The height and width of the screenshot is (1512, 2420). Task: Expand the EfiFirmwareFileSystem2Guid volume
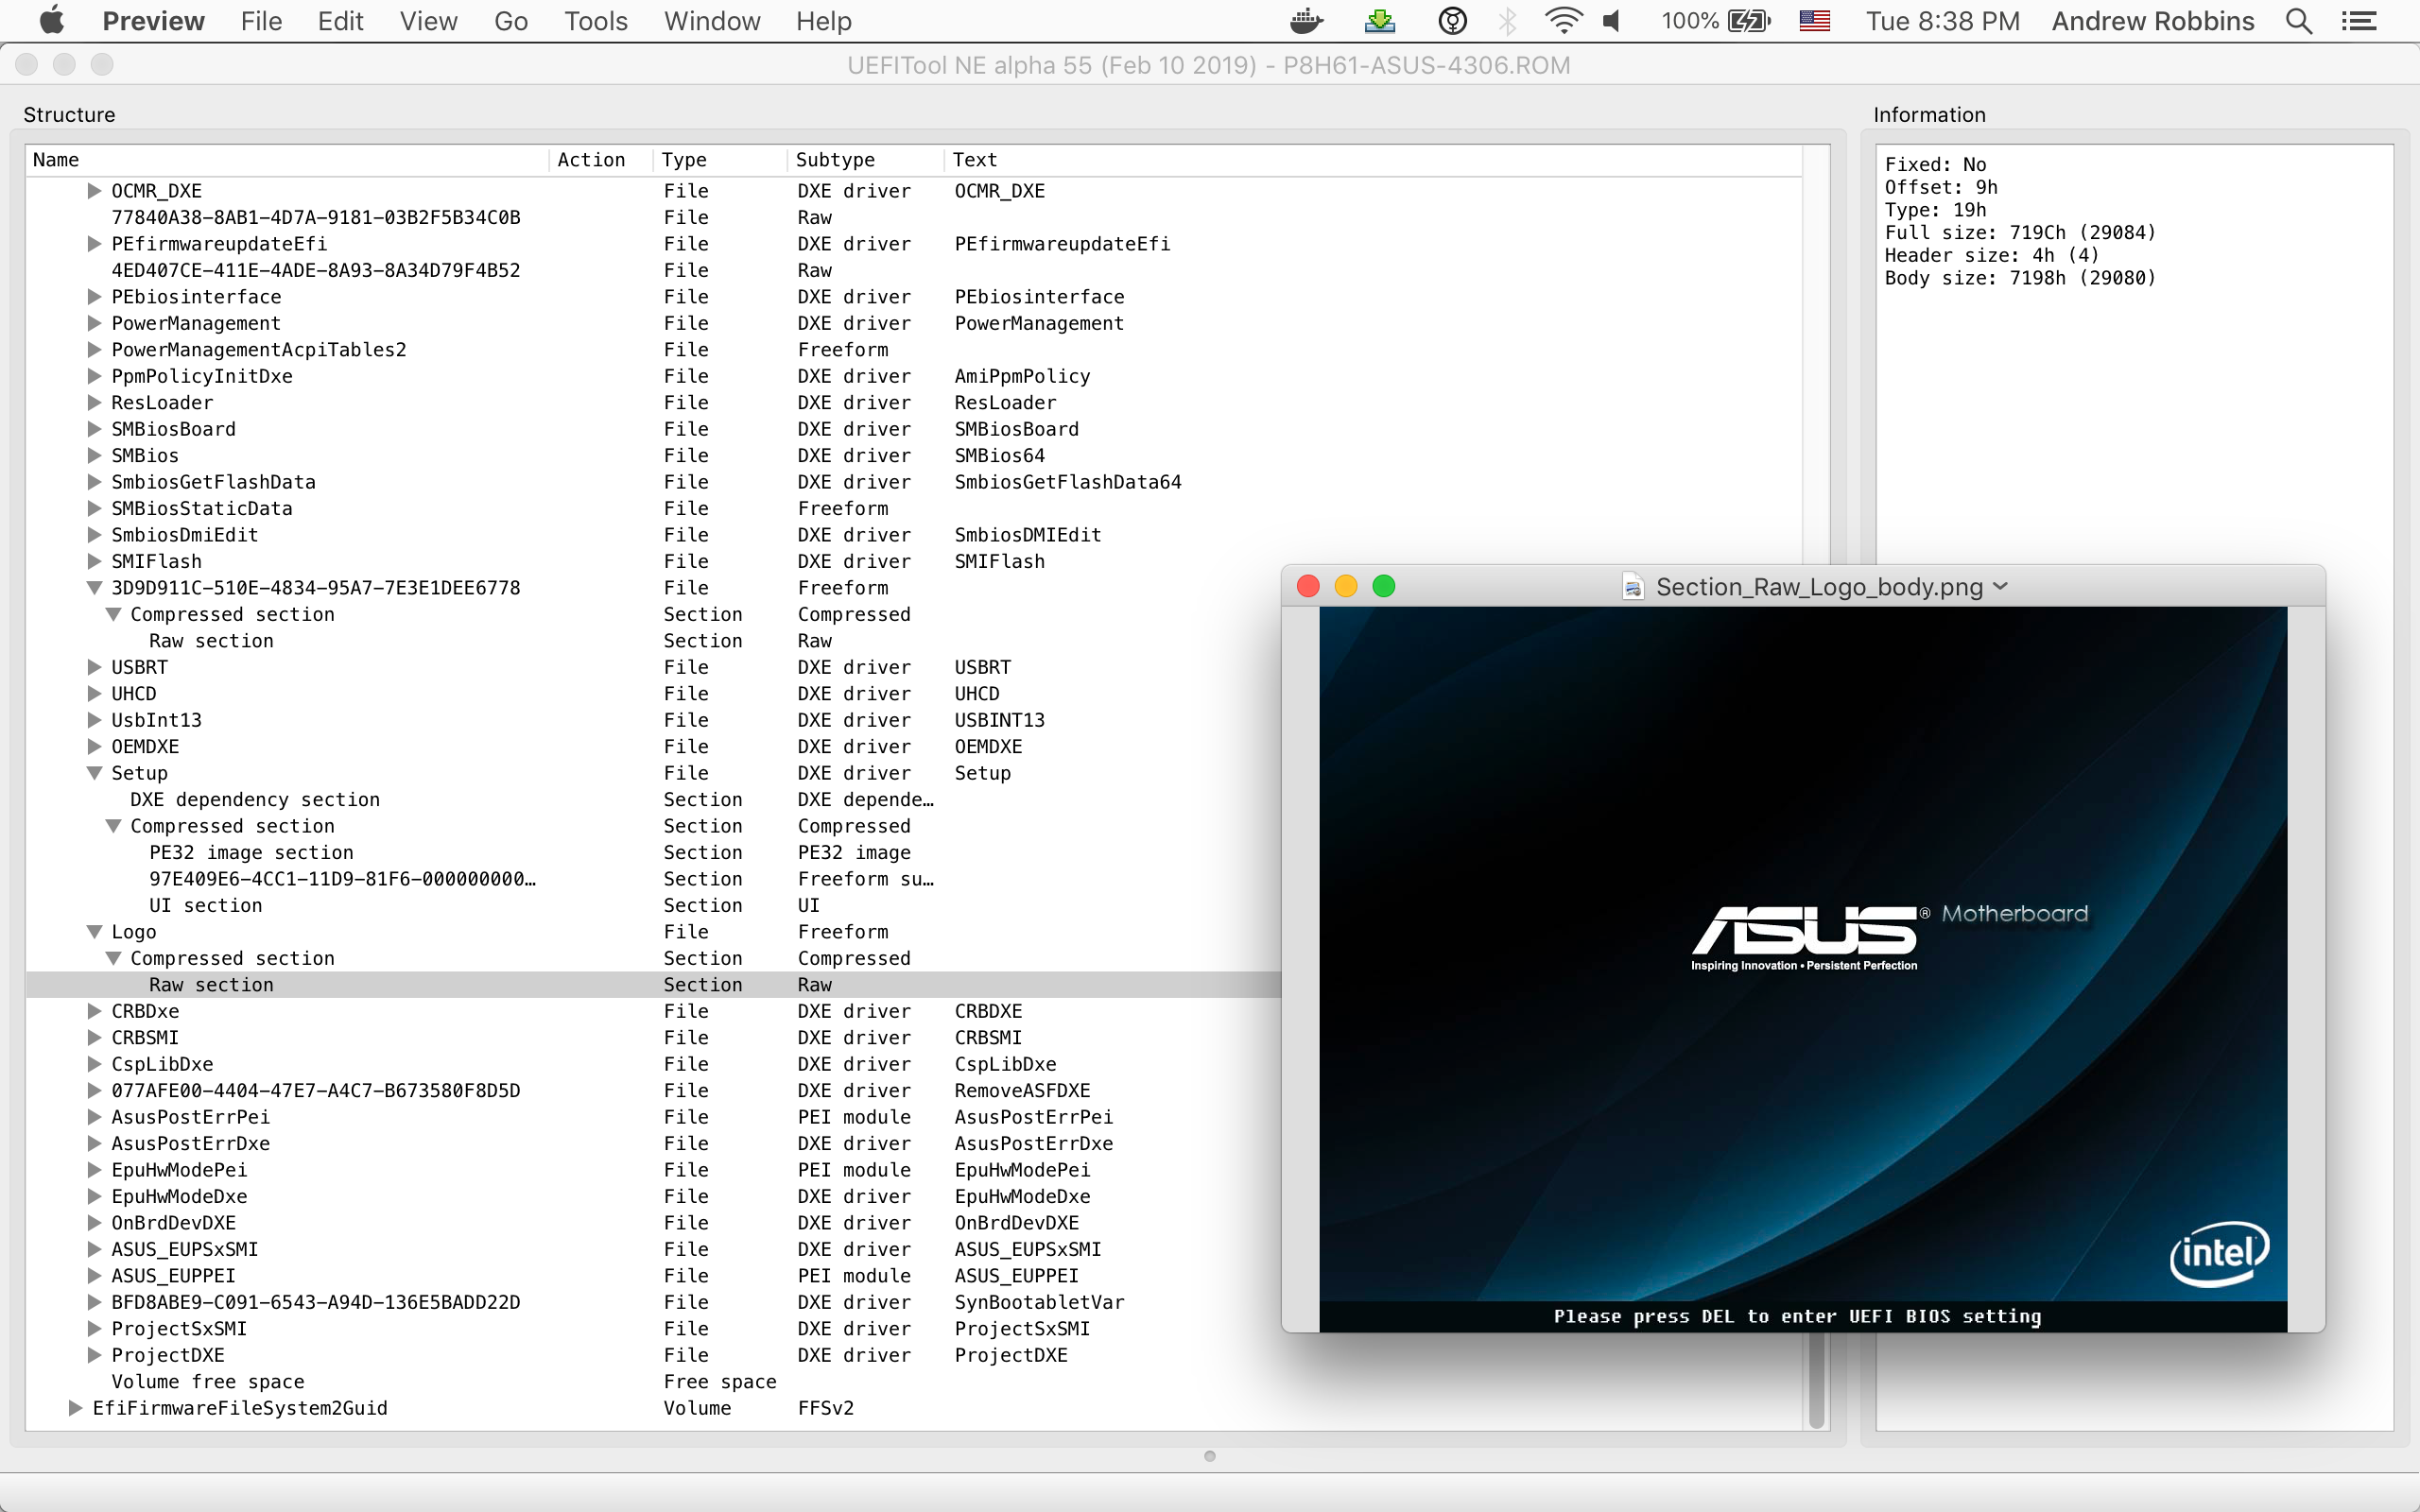pos(75,1408)
